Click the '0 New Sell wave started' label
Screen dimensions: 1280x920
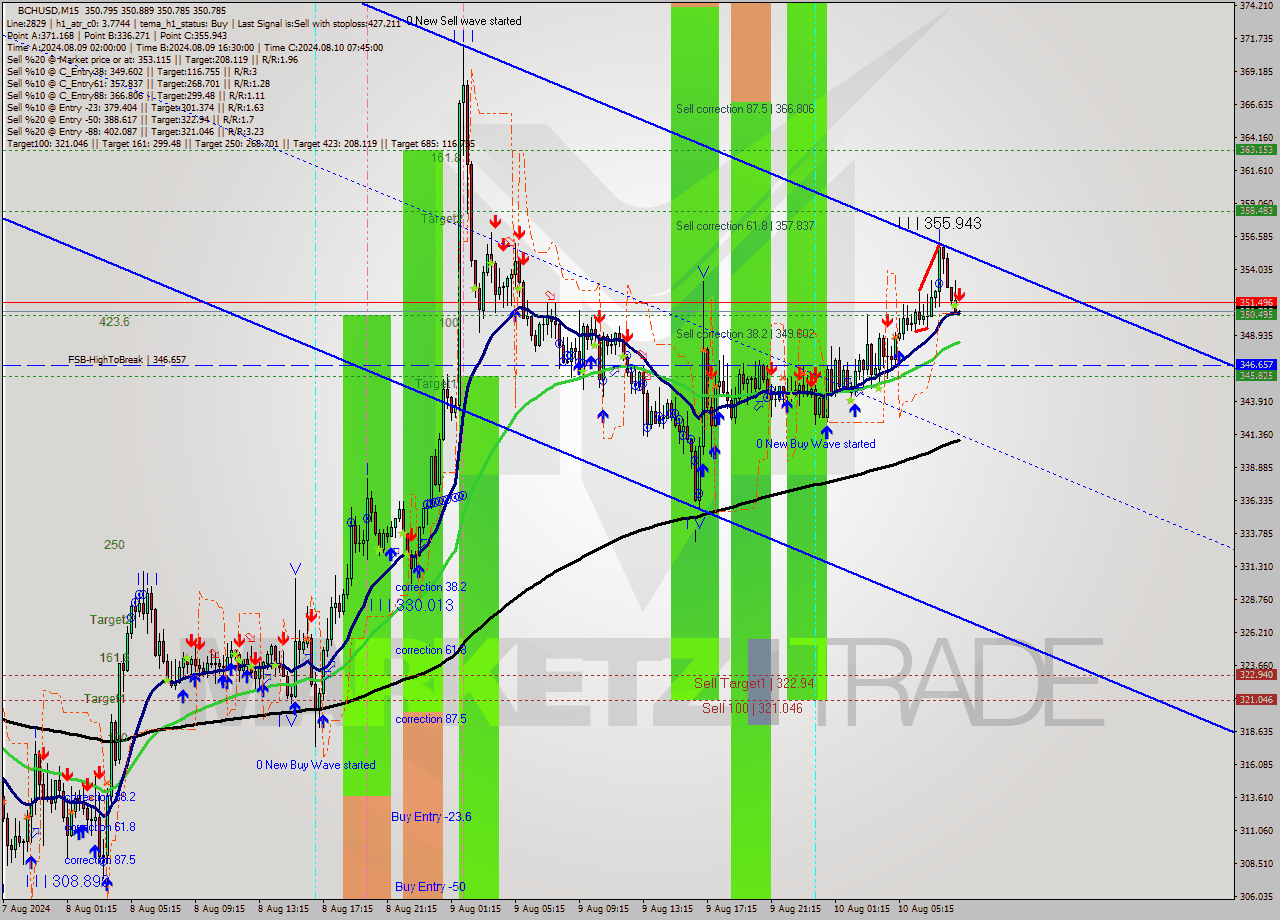(x=463, y=20)
